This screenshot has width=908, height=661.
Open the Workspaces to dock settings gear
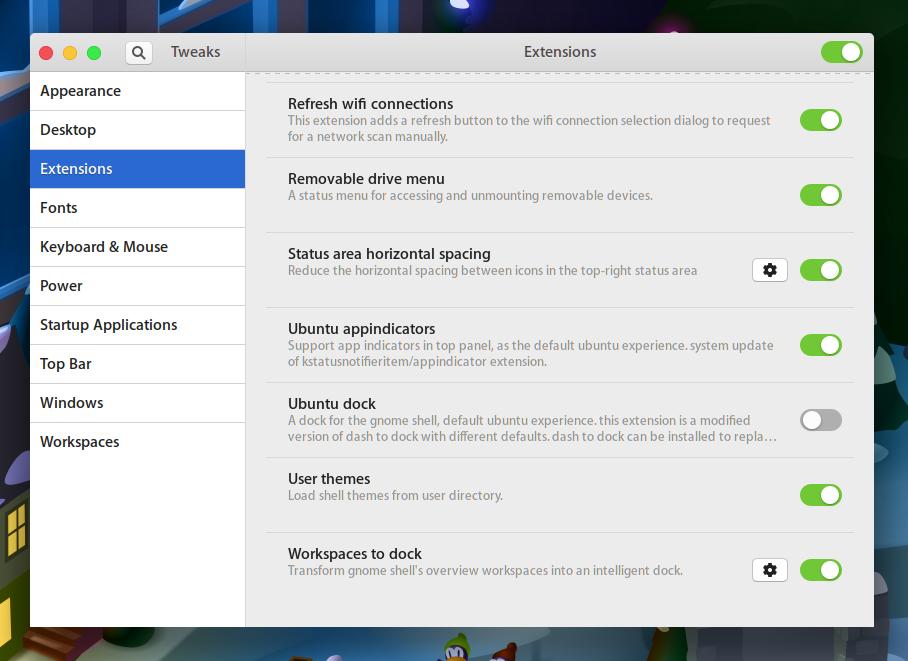(769, 570)
